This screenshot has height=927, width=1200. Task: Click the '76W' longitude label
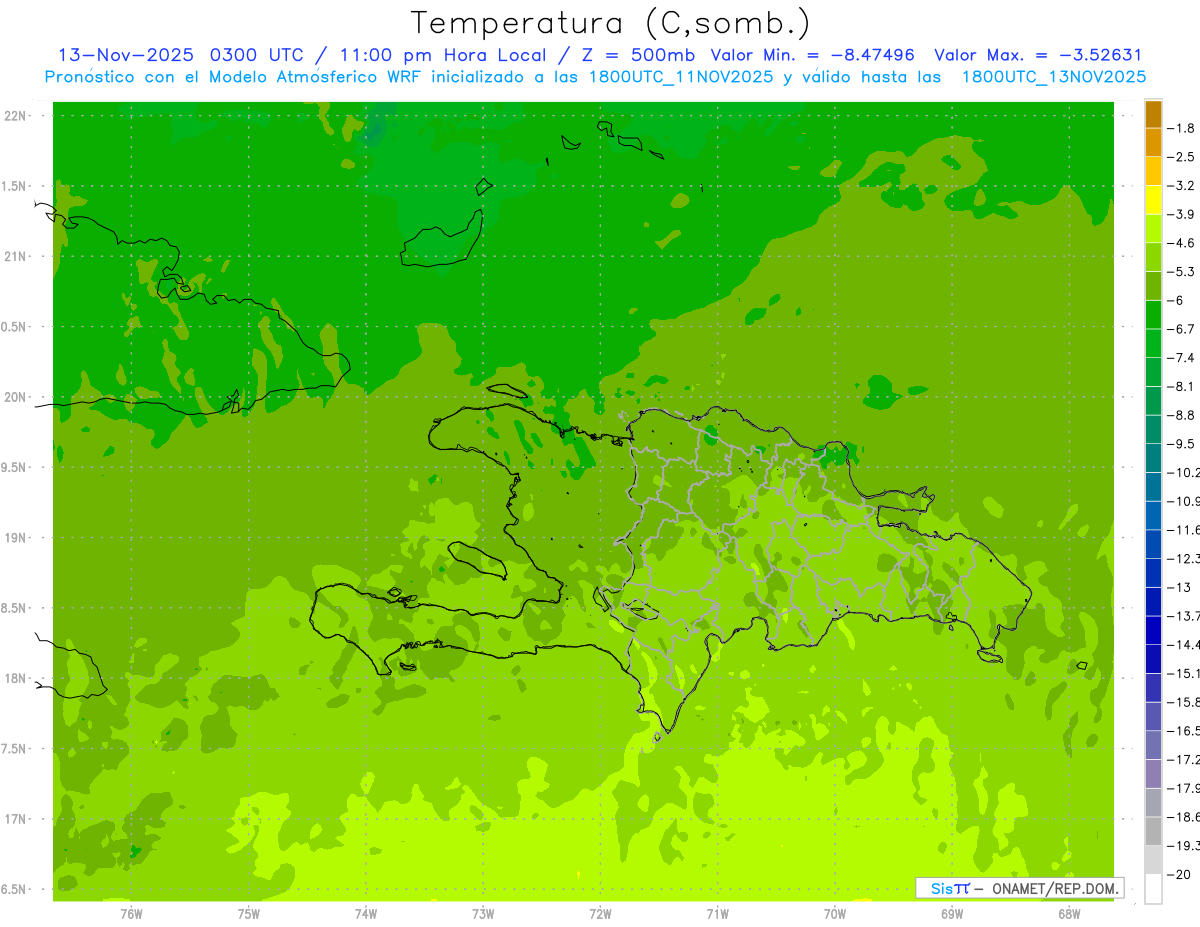point(131,913)
